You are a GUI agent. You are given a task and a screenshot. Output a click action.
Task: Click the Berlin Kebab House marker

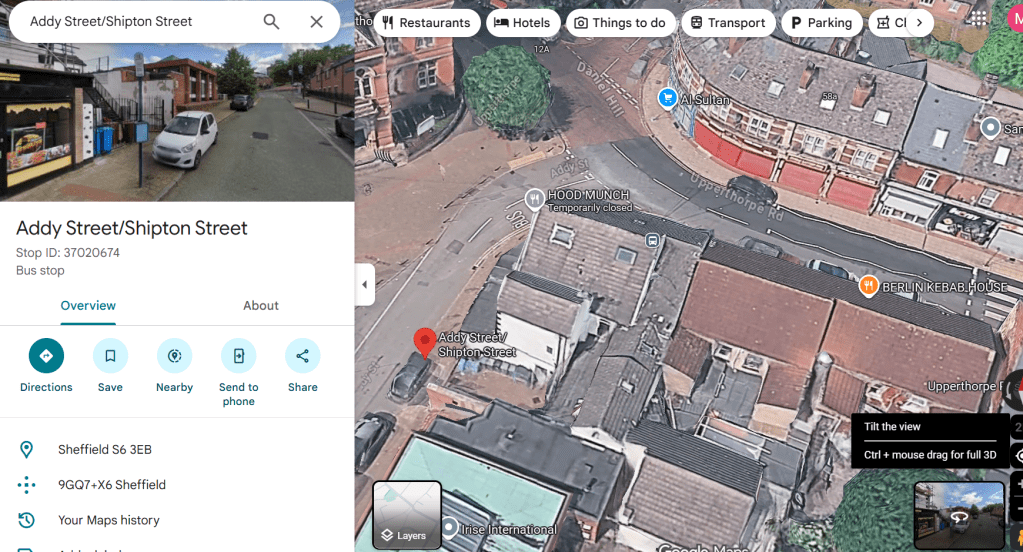coord(868,287)
